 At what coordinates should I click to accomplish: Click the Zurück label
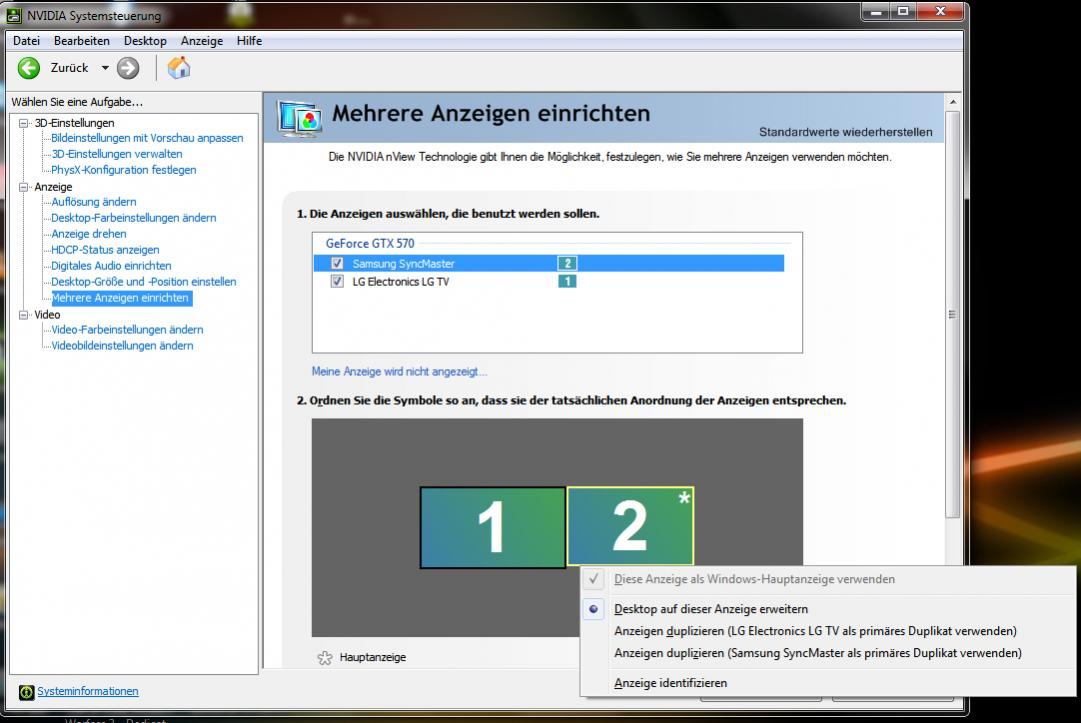[x=70, y=68]
